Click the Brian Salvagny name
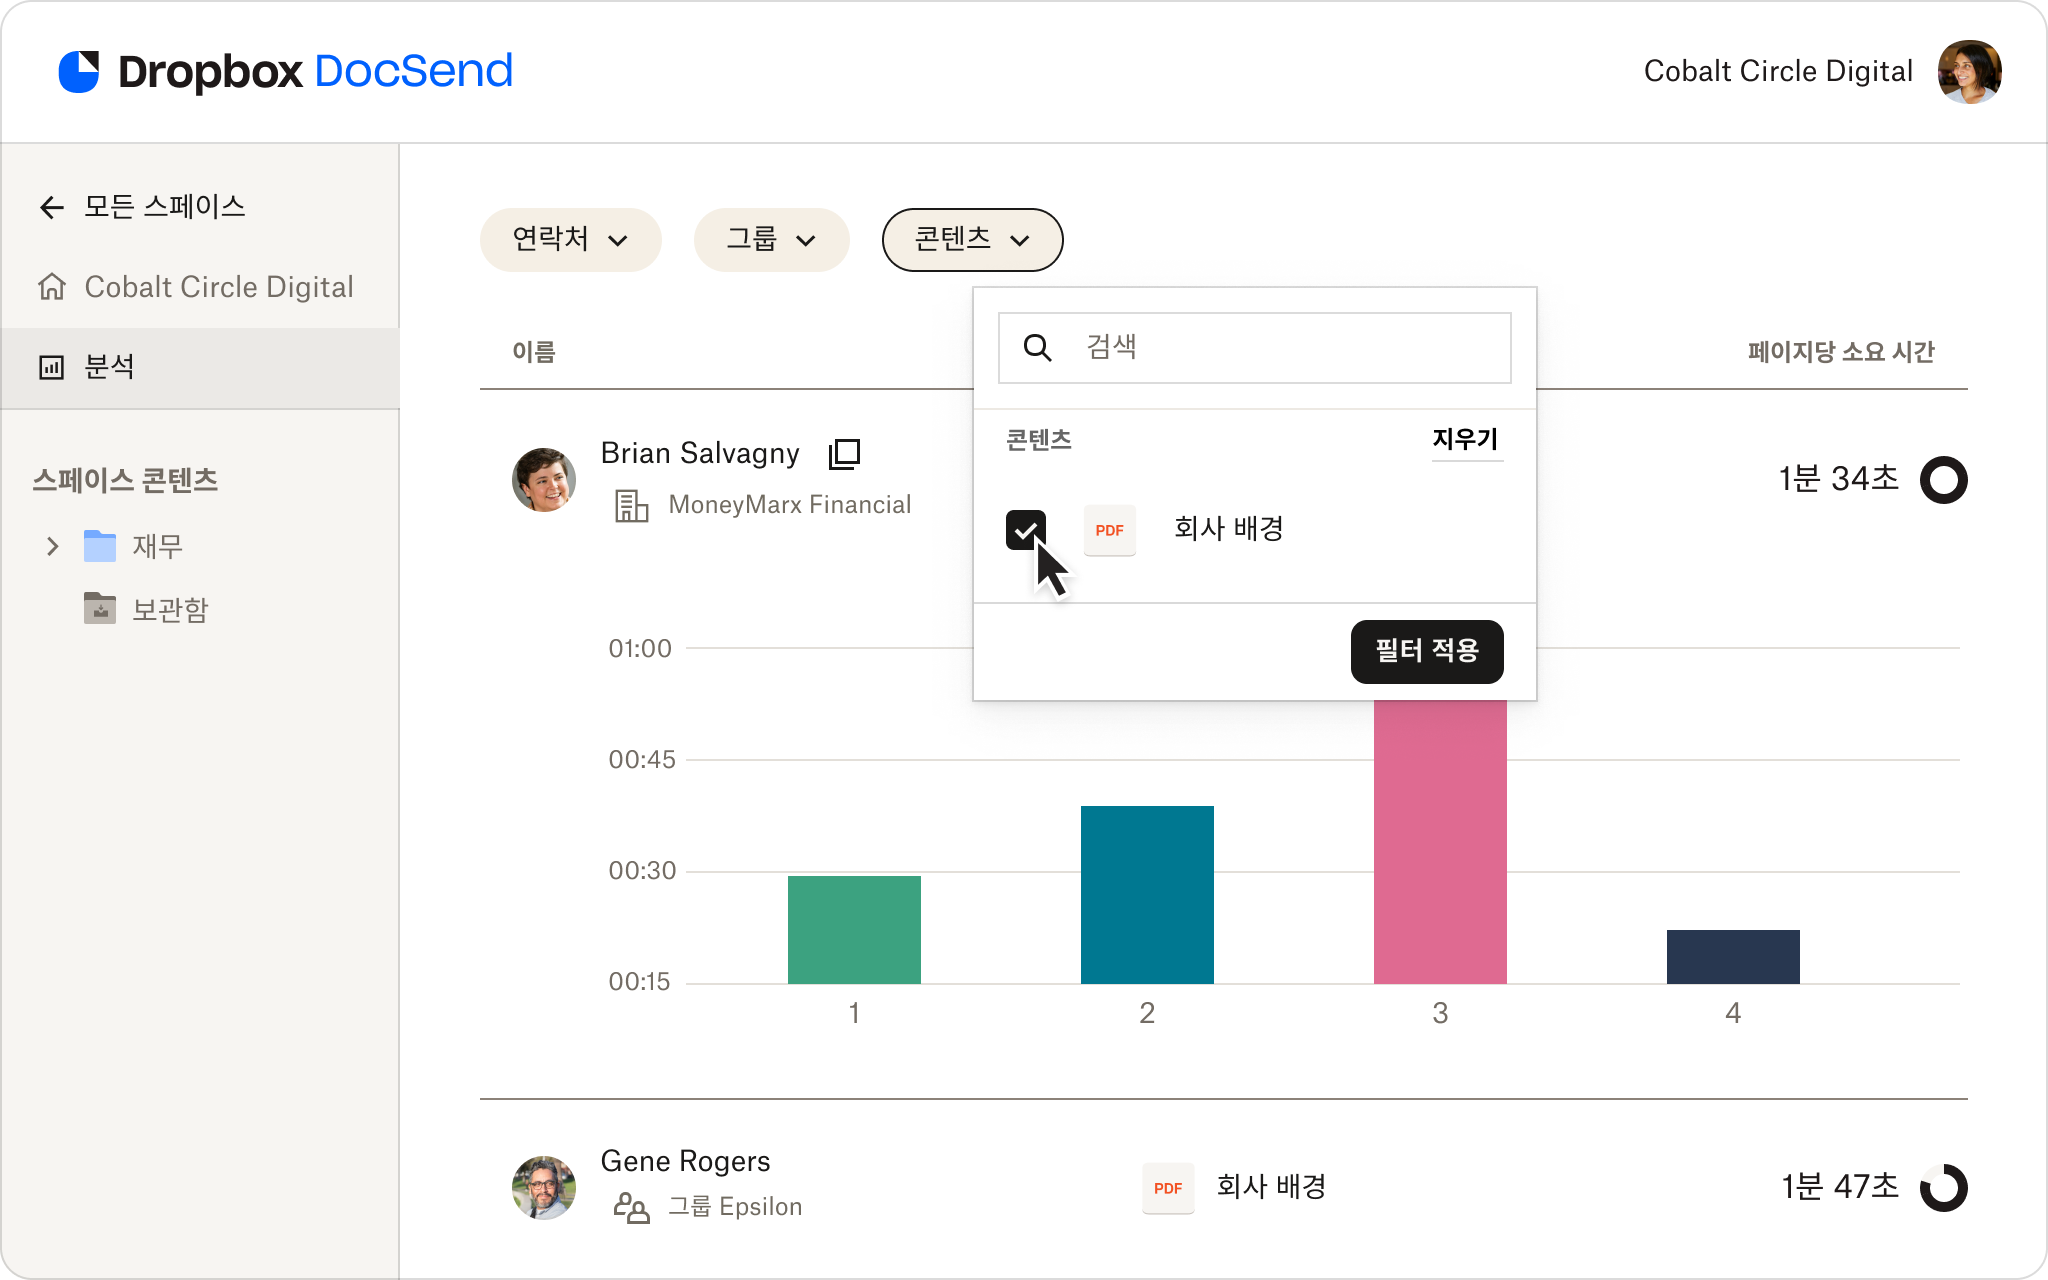 coord(700,454)
